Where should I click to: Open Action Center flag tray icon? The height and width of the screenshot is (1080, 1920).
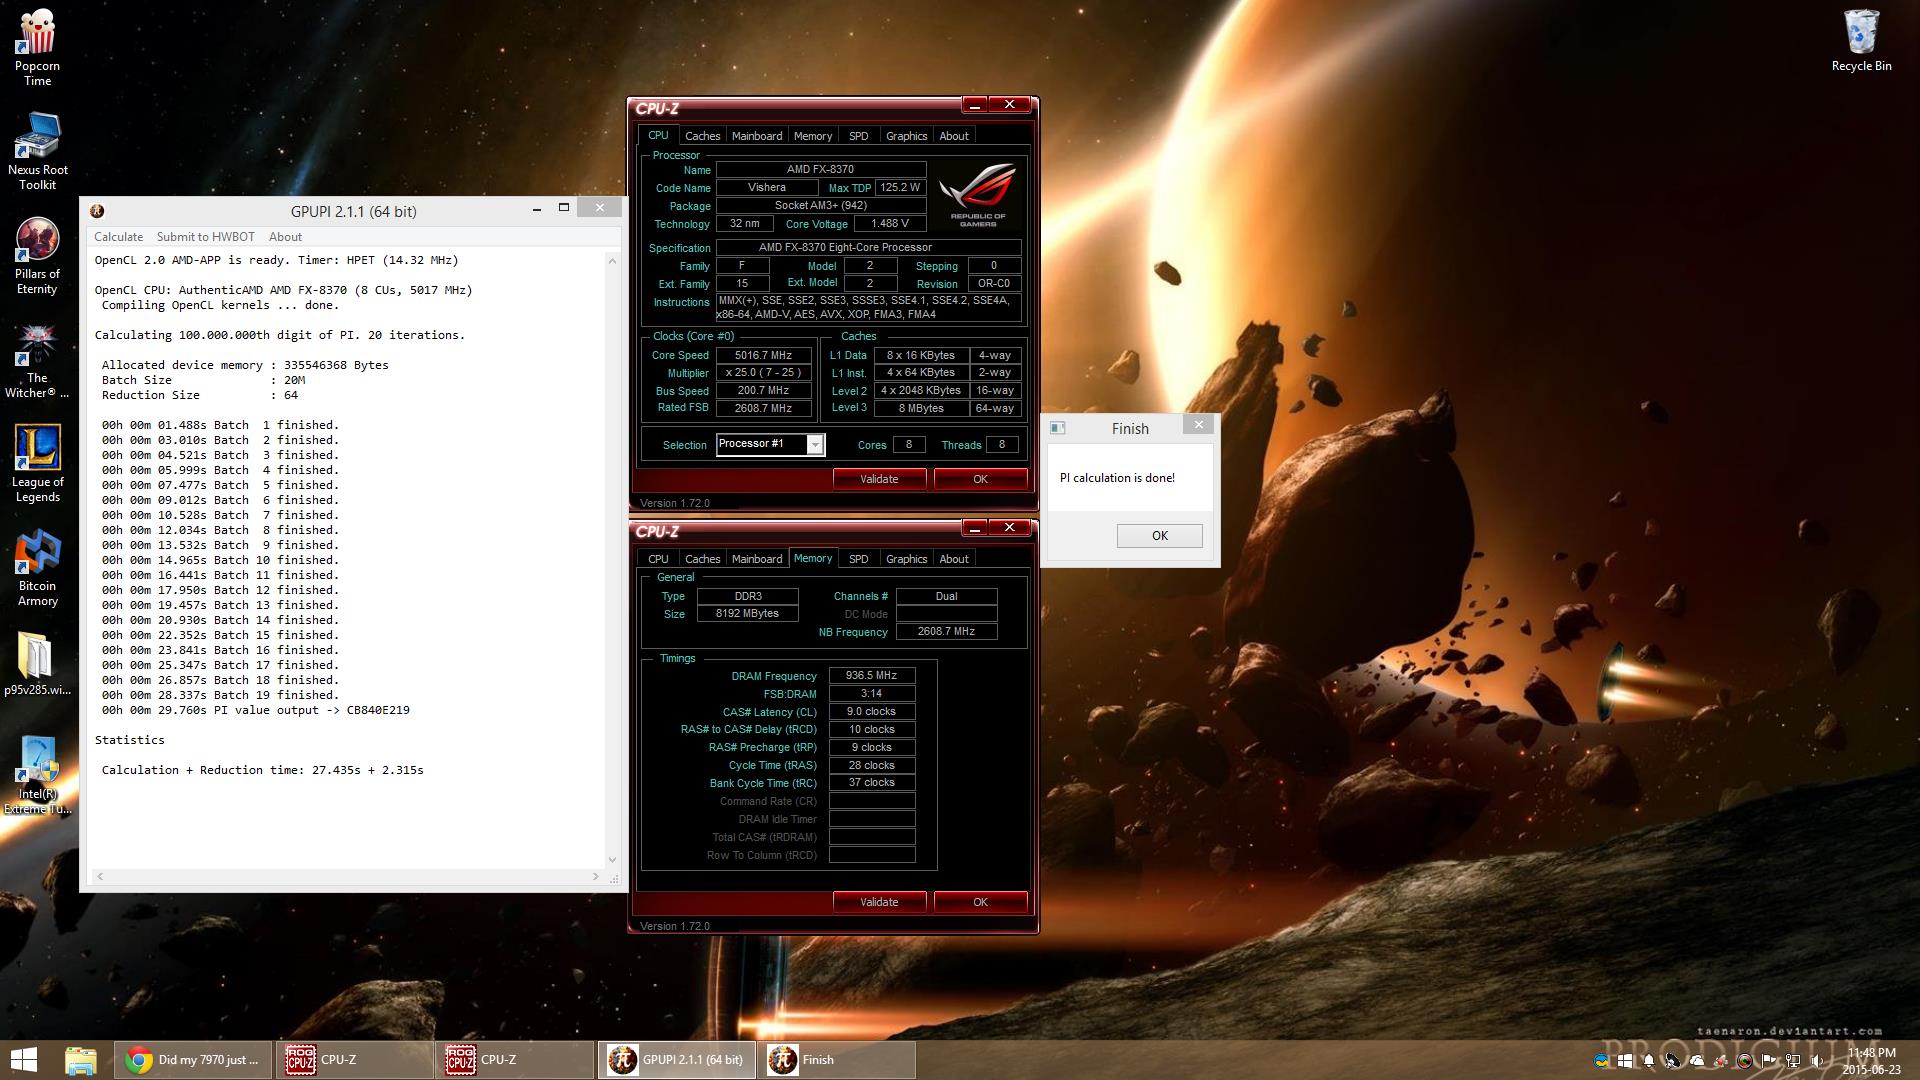coord(1769,1061)
